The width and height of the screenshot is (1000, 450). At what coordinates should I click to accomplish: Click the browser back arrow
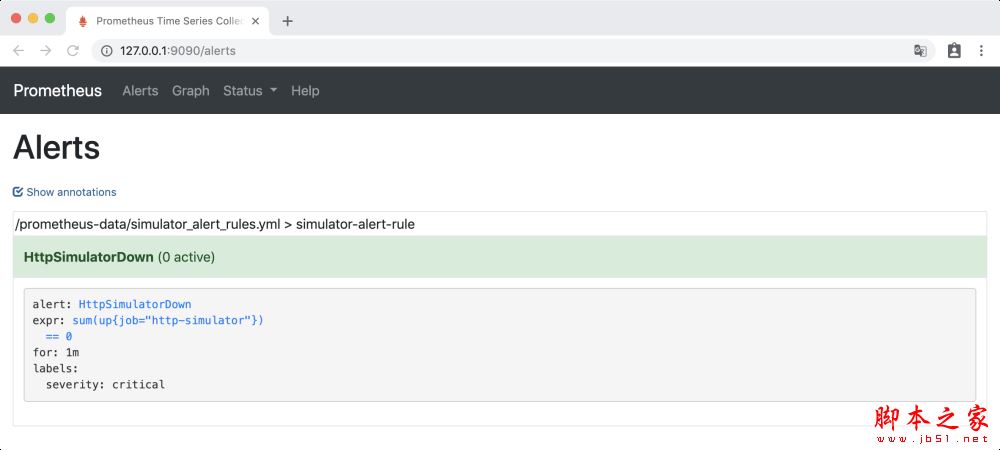[18, 51]
